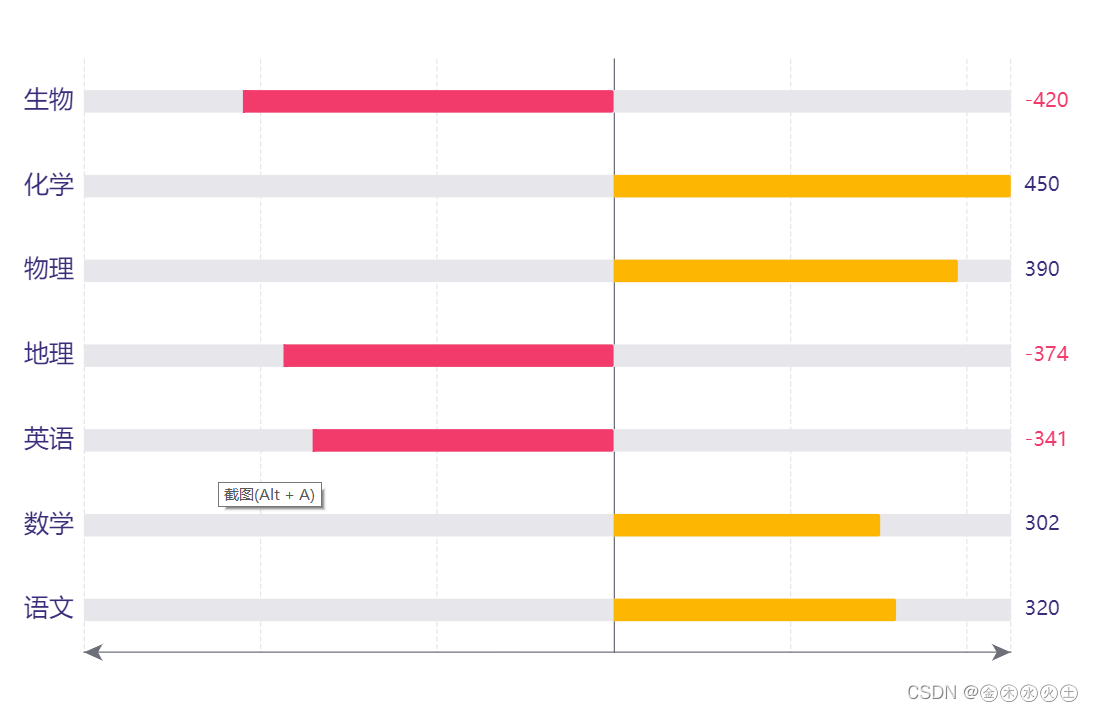
Task: Click the red 生物 bar
Action: click(x=428, y=101)
